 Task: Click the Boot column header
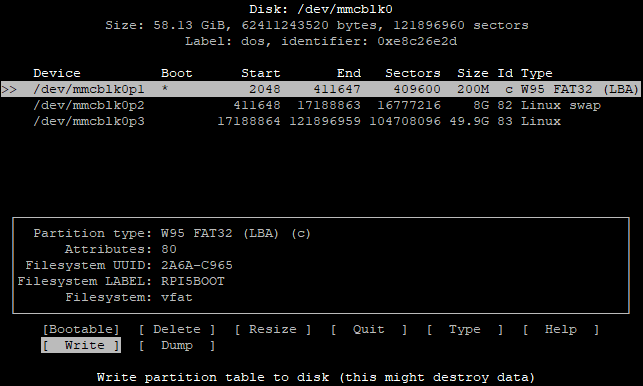[177, 73]
